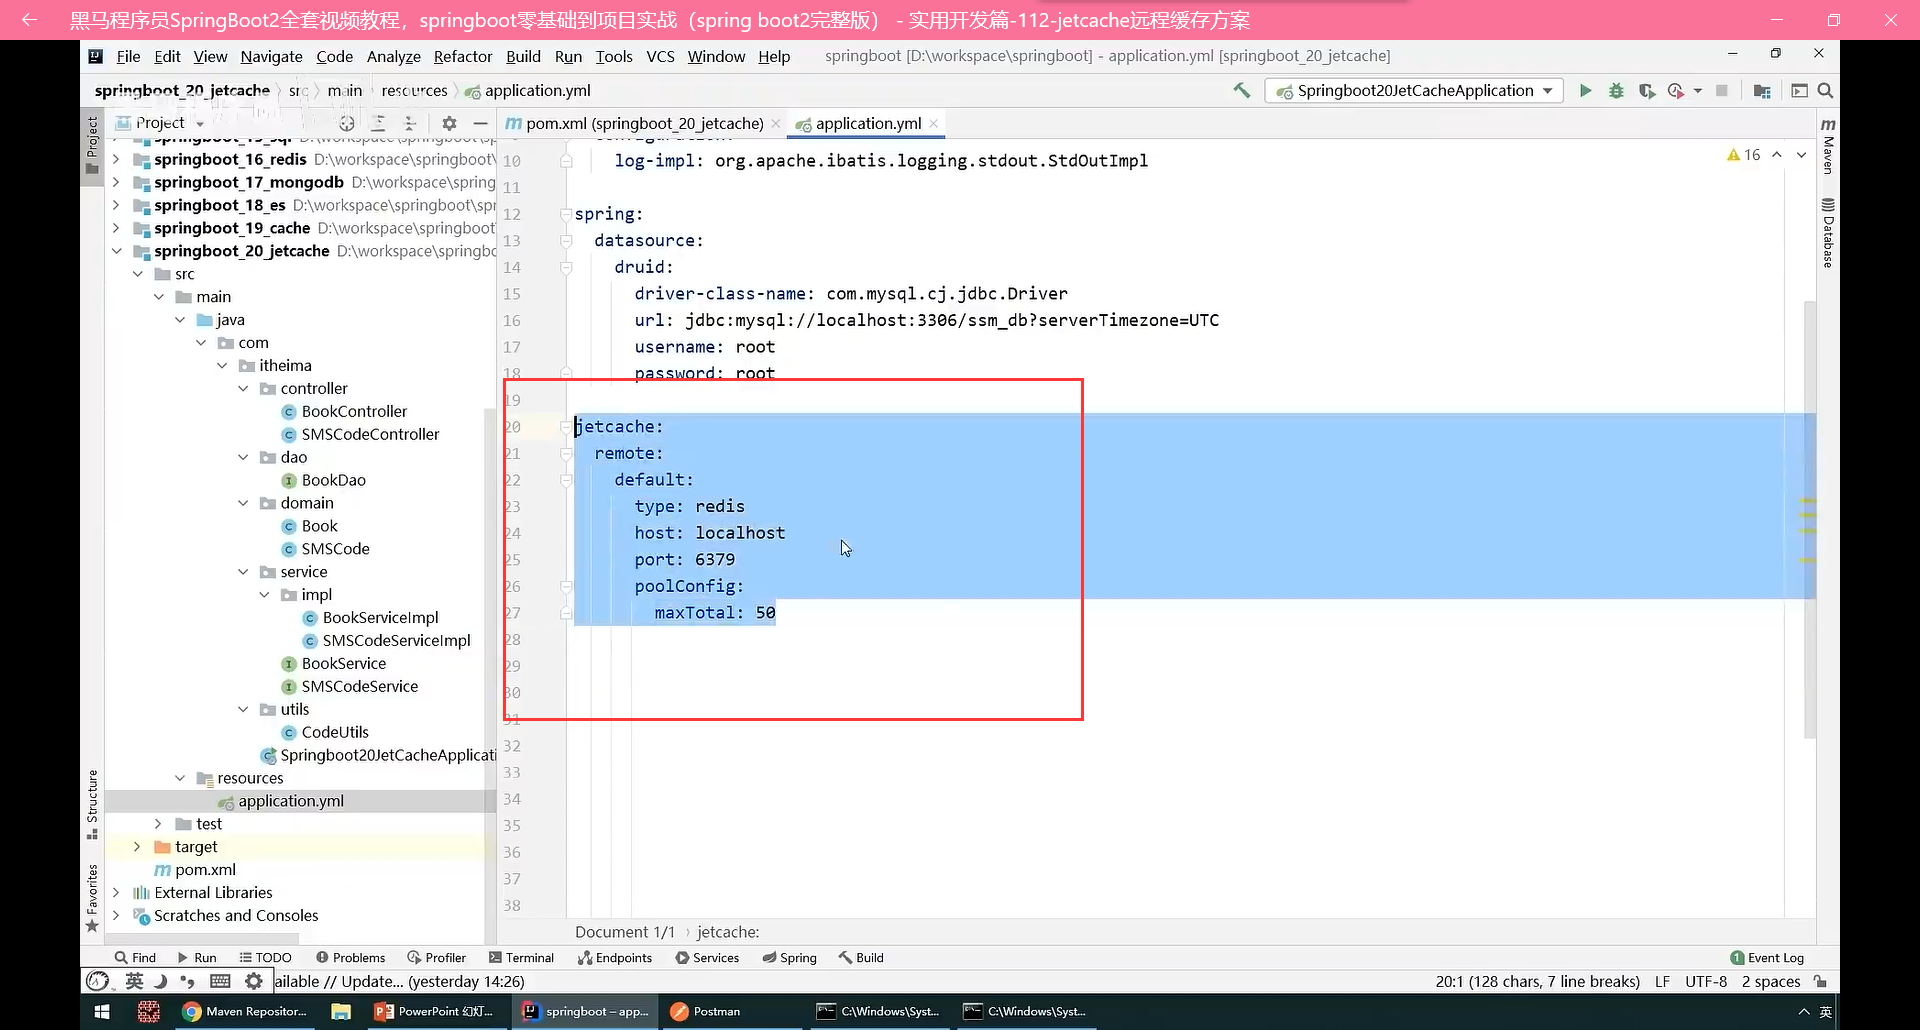Open the Maven tool window
Image resolution: width=1920 pixels, height=1030 pixels.
pos(1828,146)
